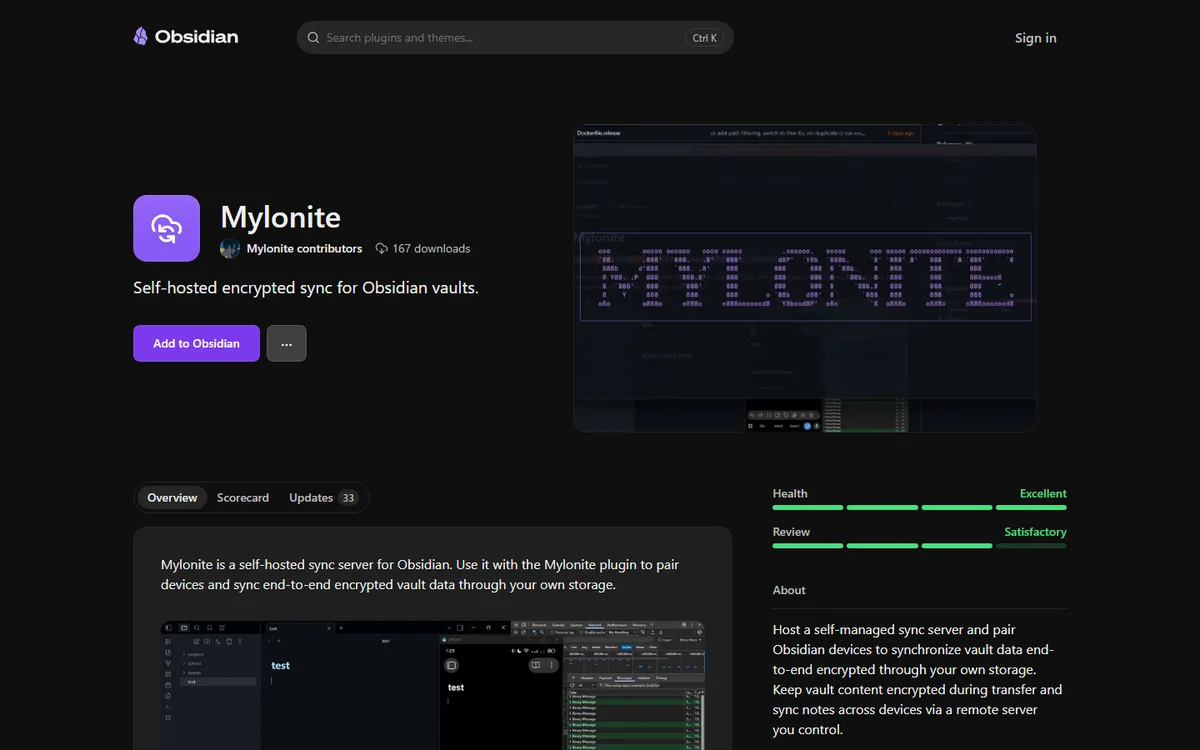This screenshot has height=750, width=1200.
Task: Click the Satisfactory review rating
Action: pos(1035,532)
